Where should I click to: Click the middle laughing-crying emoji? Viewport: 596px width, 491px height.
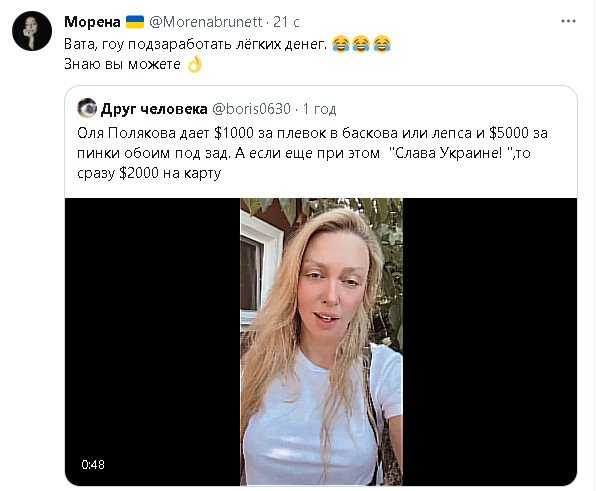(x=361, y=44)
